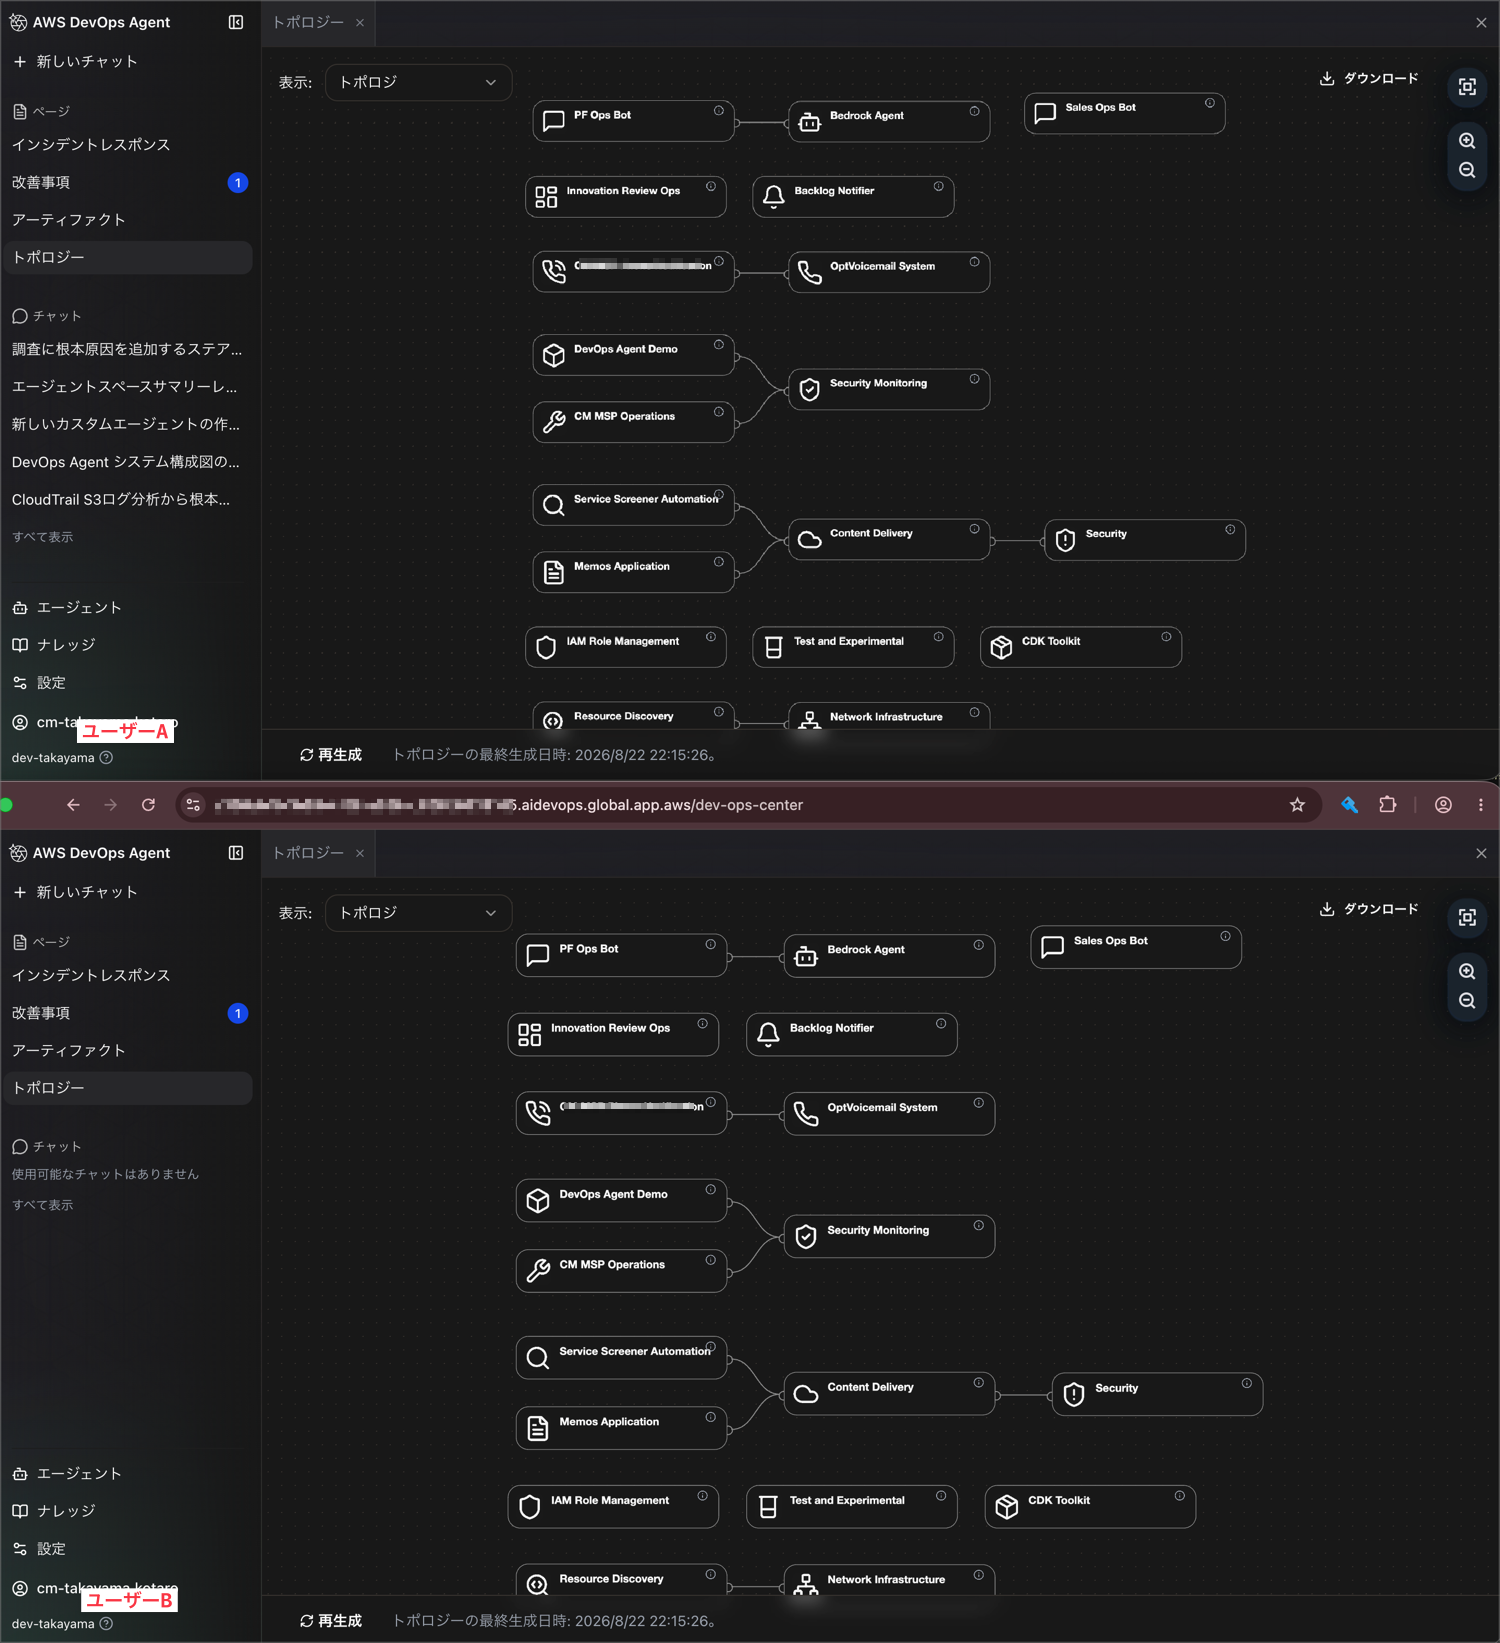
Task: Open browser extensions puzzle icon
Action: pos(1387,805)
